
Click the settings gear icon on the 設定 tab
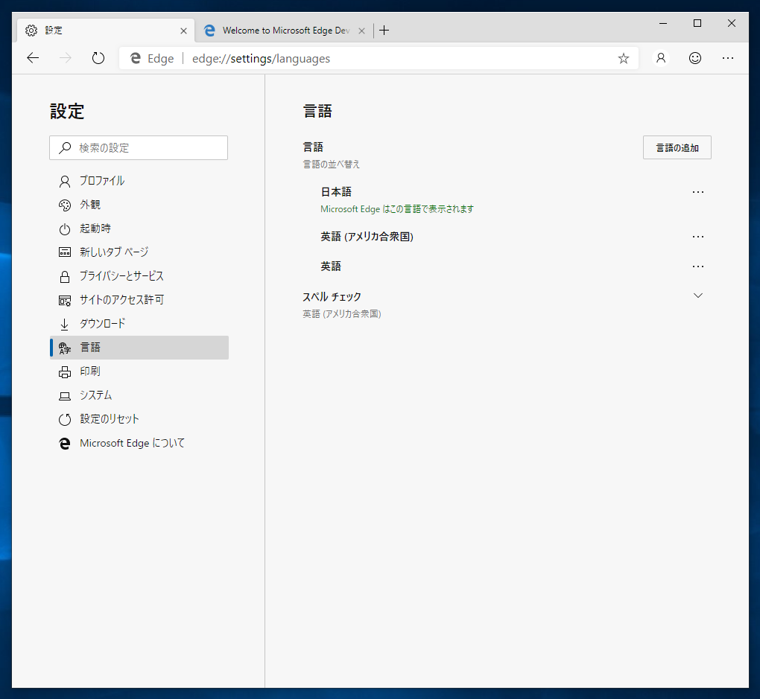pyautogui.click(x=31, y=31)
